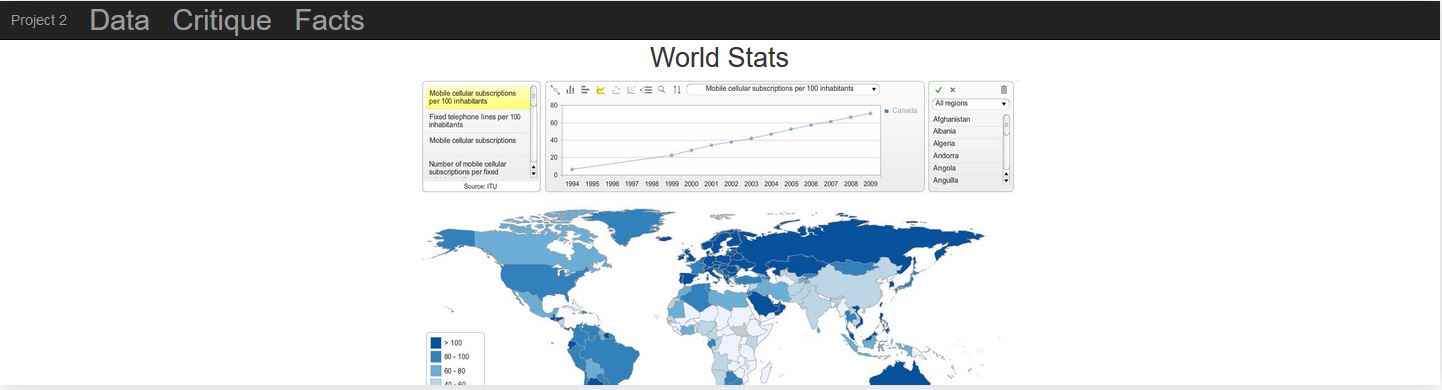Open the All regions dropdown

(970, 103)
